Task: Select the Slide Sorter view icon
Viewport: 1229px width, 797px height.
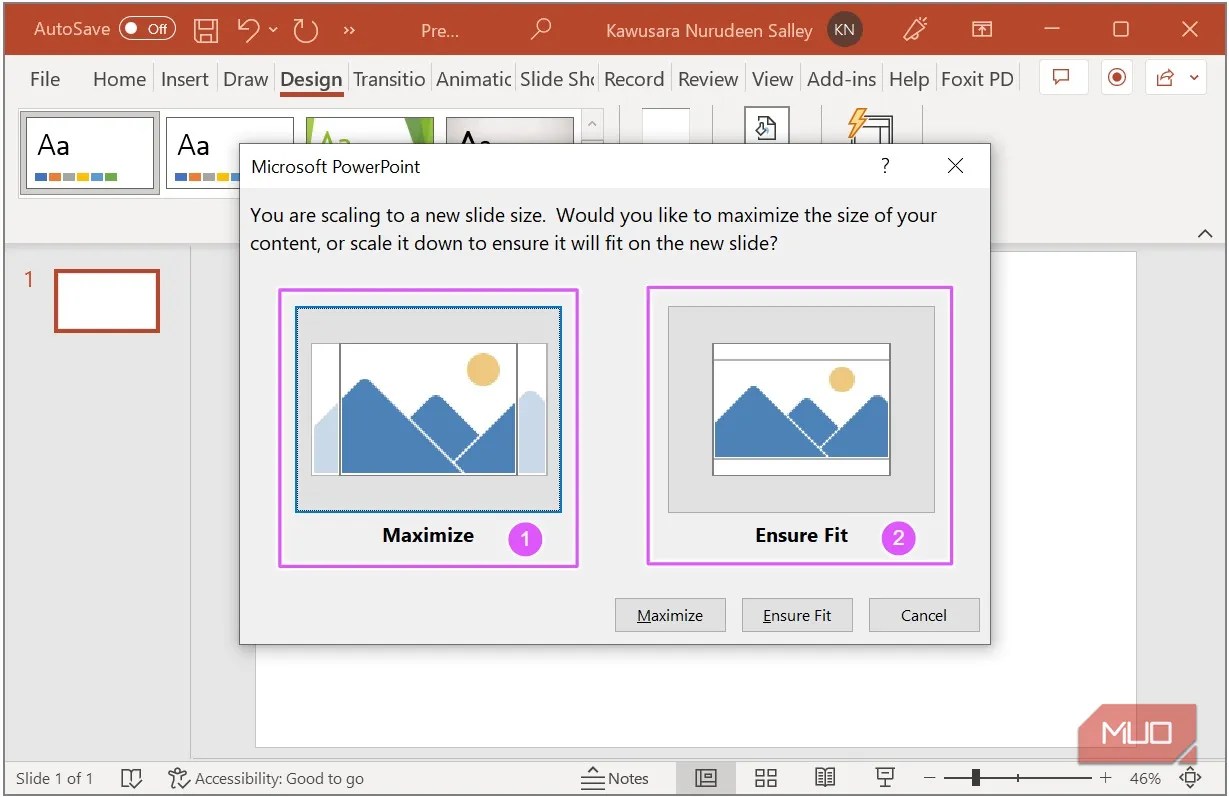Action: point(766,778)
